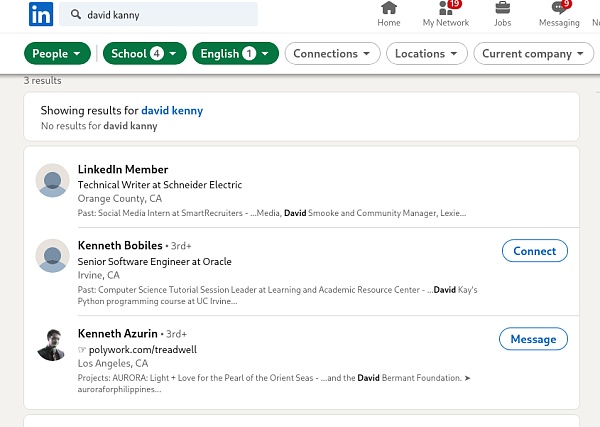
Task: Click Past: Computer Science Tutorial snippet
Action: [x=277, y=295]
